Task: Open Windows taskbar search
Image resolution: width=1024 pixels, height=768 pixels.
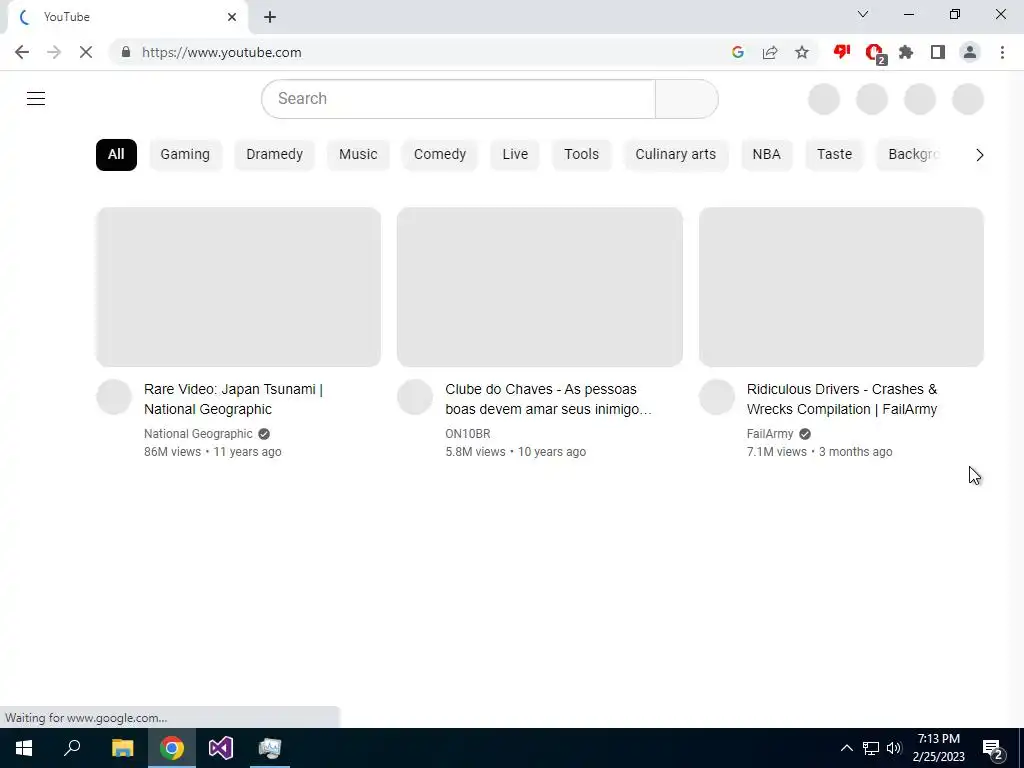Action: click(x=72, y=748)
